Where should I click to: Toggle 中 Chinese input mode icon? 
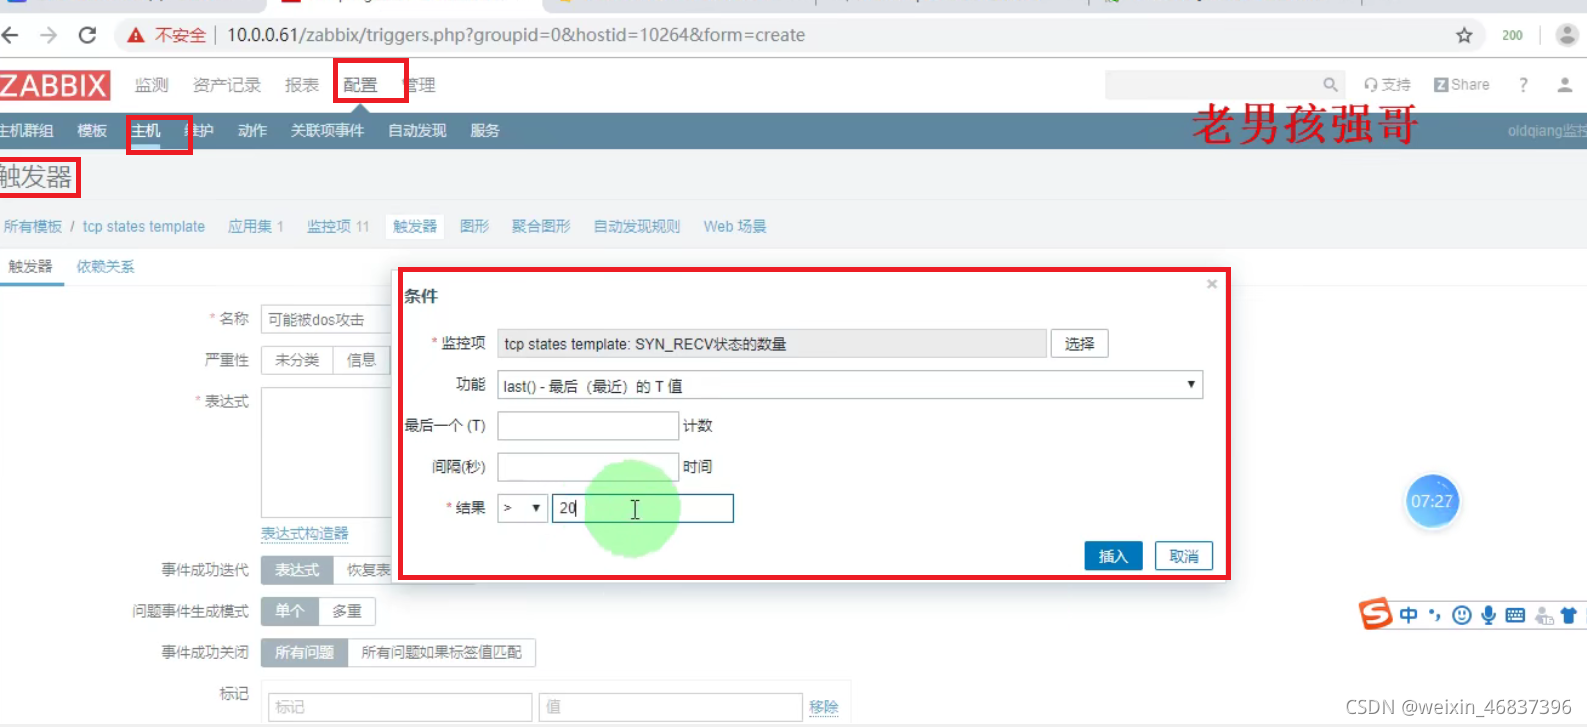(x=1409, y=615)
